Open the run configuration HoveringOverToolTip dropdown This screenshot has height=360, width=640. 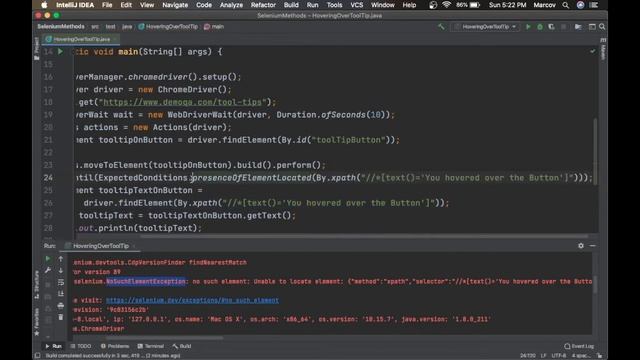pyautogui.click(x=485, y=27)
